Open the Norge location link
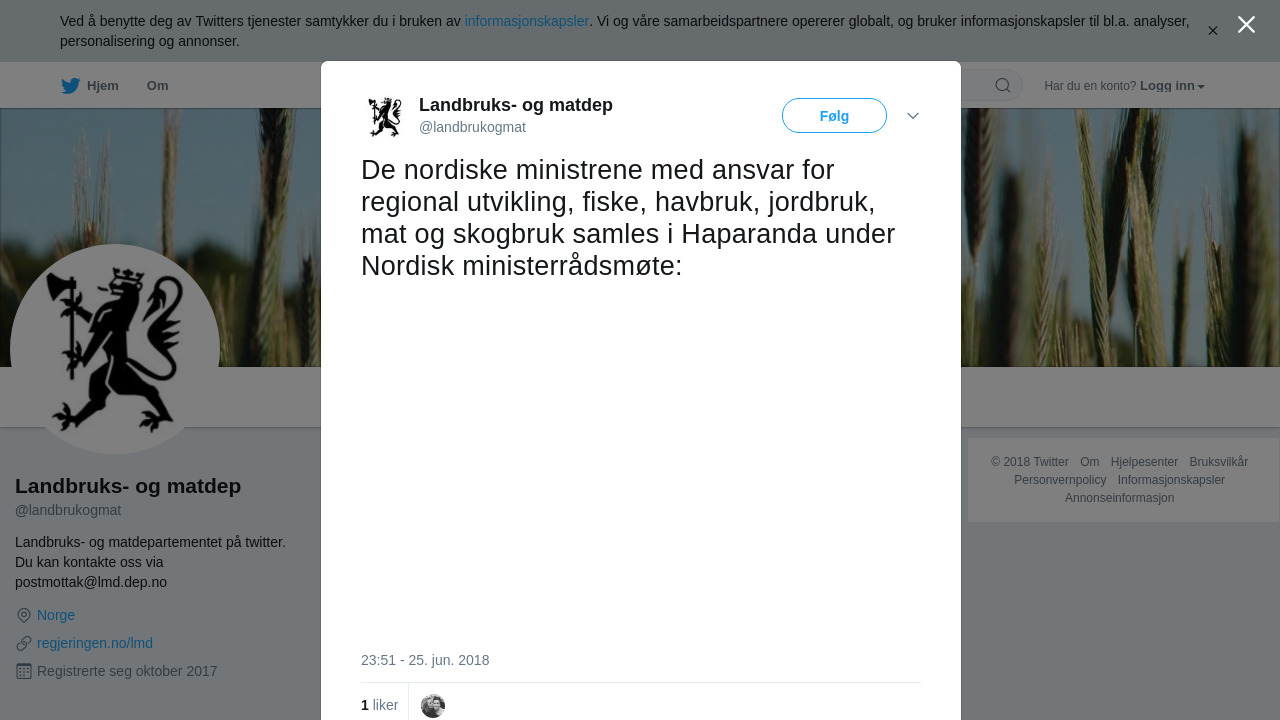The image size is (1280, 720). coord(56,615)
